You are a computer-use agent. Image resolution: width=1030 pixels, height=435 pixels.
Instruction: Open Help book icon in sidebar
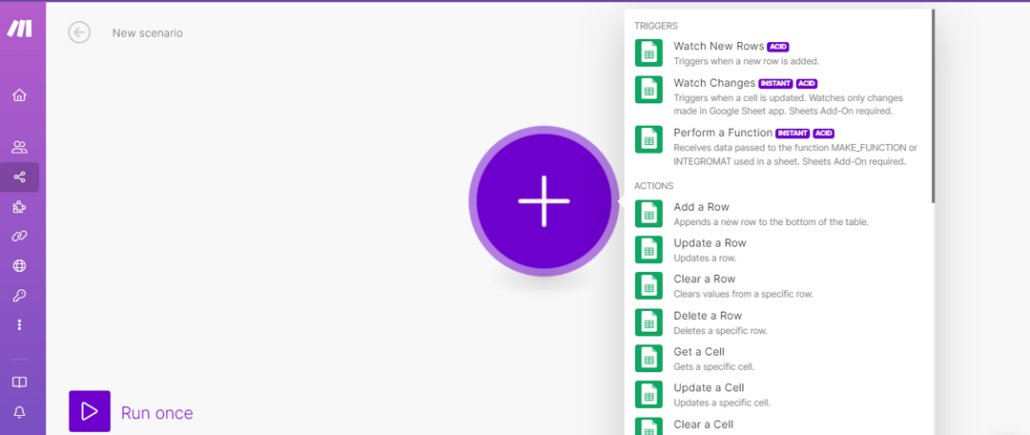pos(20,382)
